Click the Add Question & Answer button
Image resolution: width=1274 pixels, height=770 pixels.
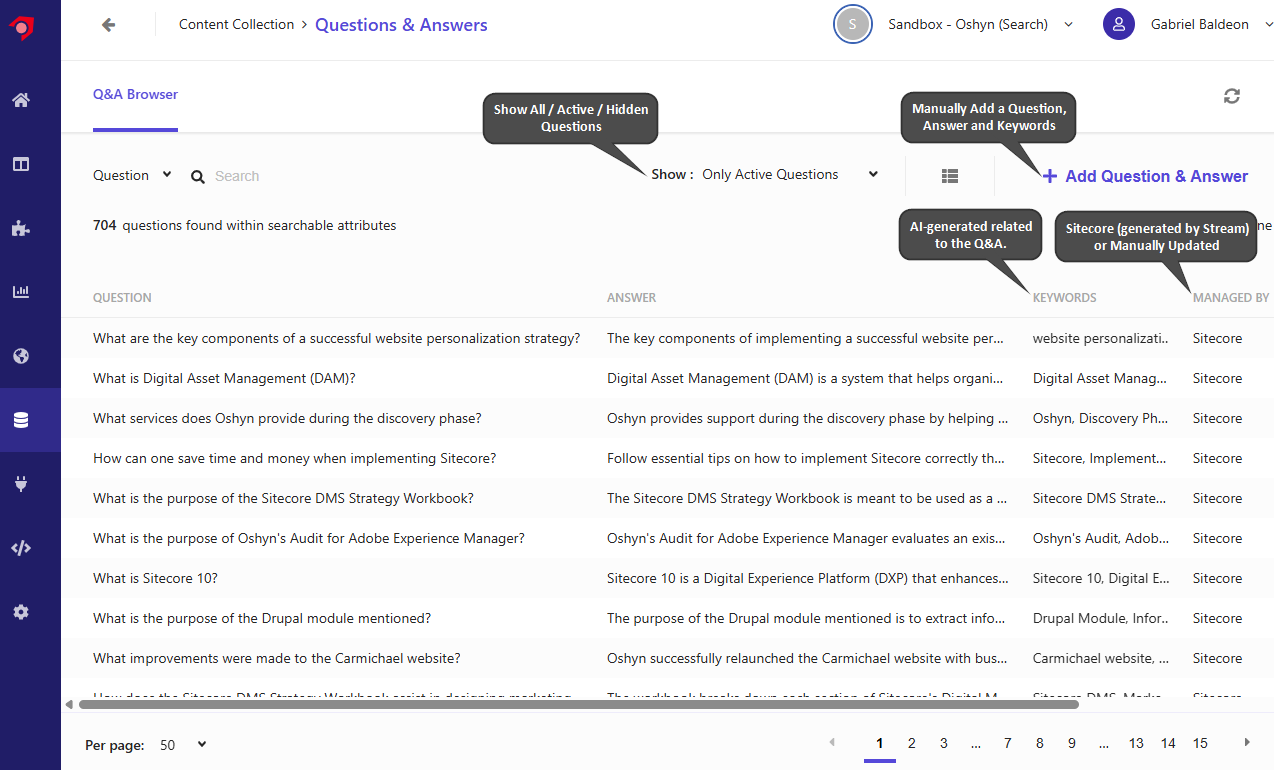click(x=1145, y=176)
